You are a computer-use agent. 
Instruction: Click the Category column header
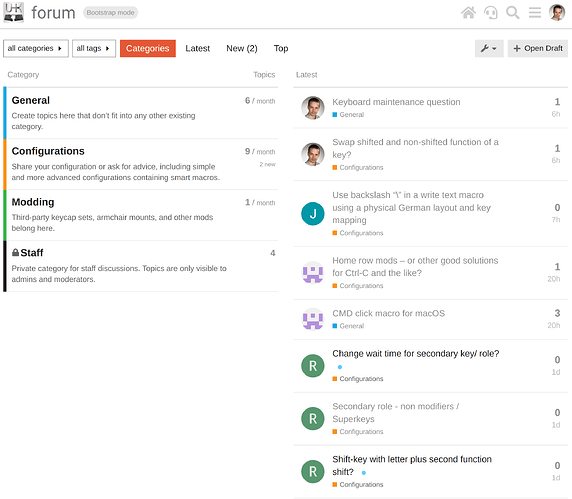pos(23,74)
